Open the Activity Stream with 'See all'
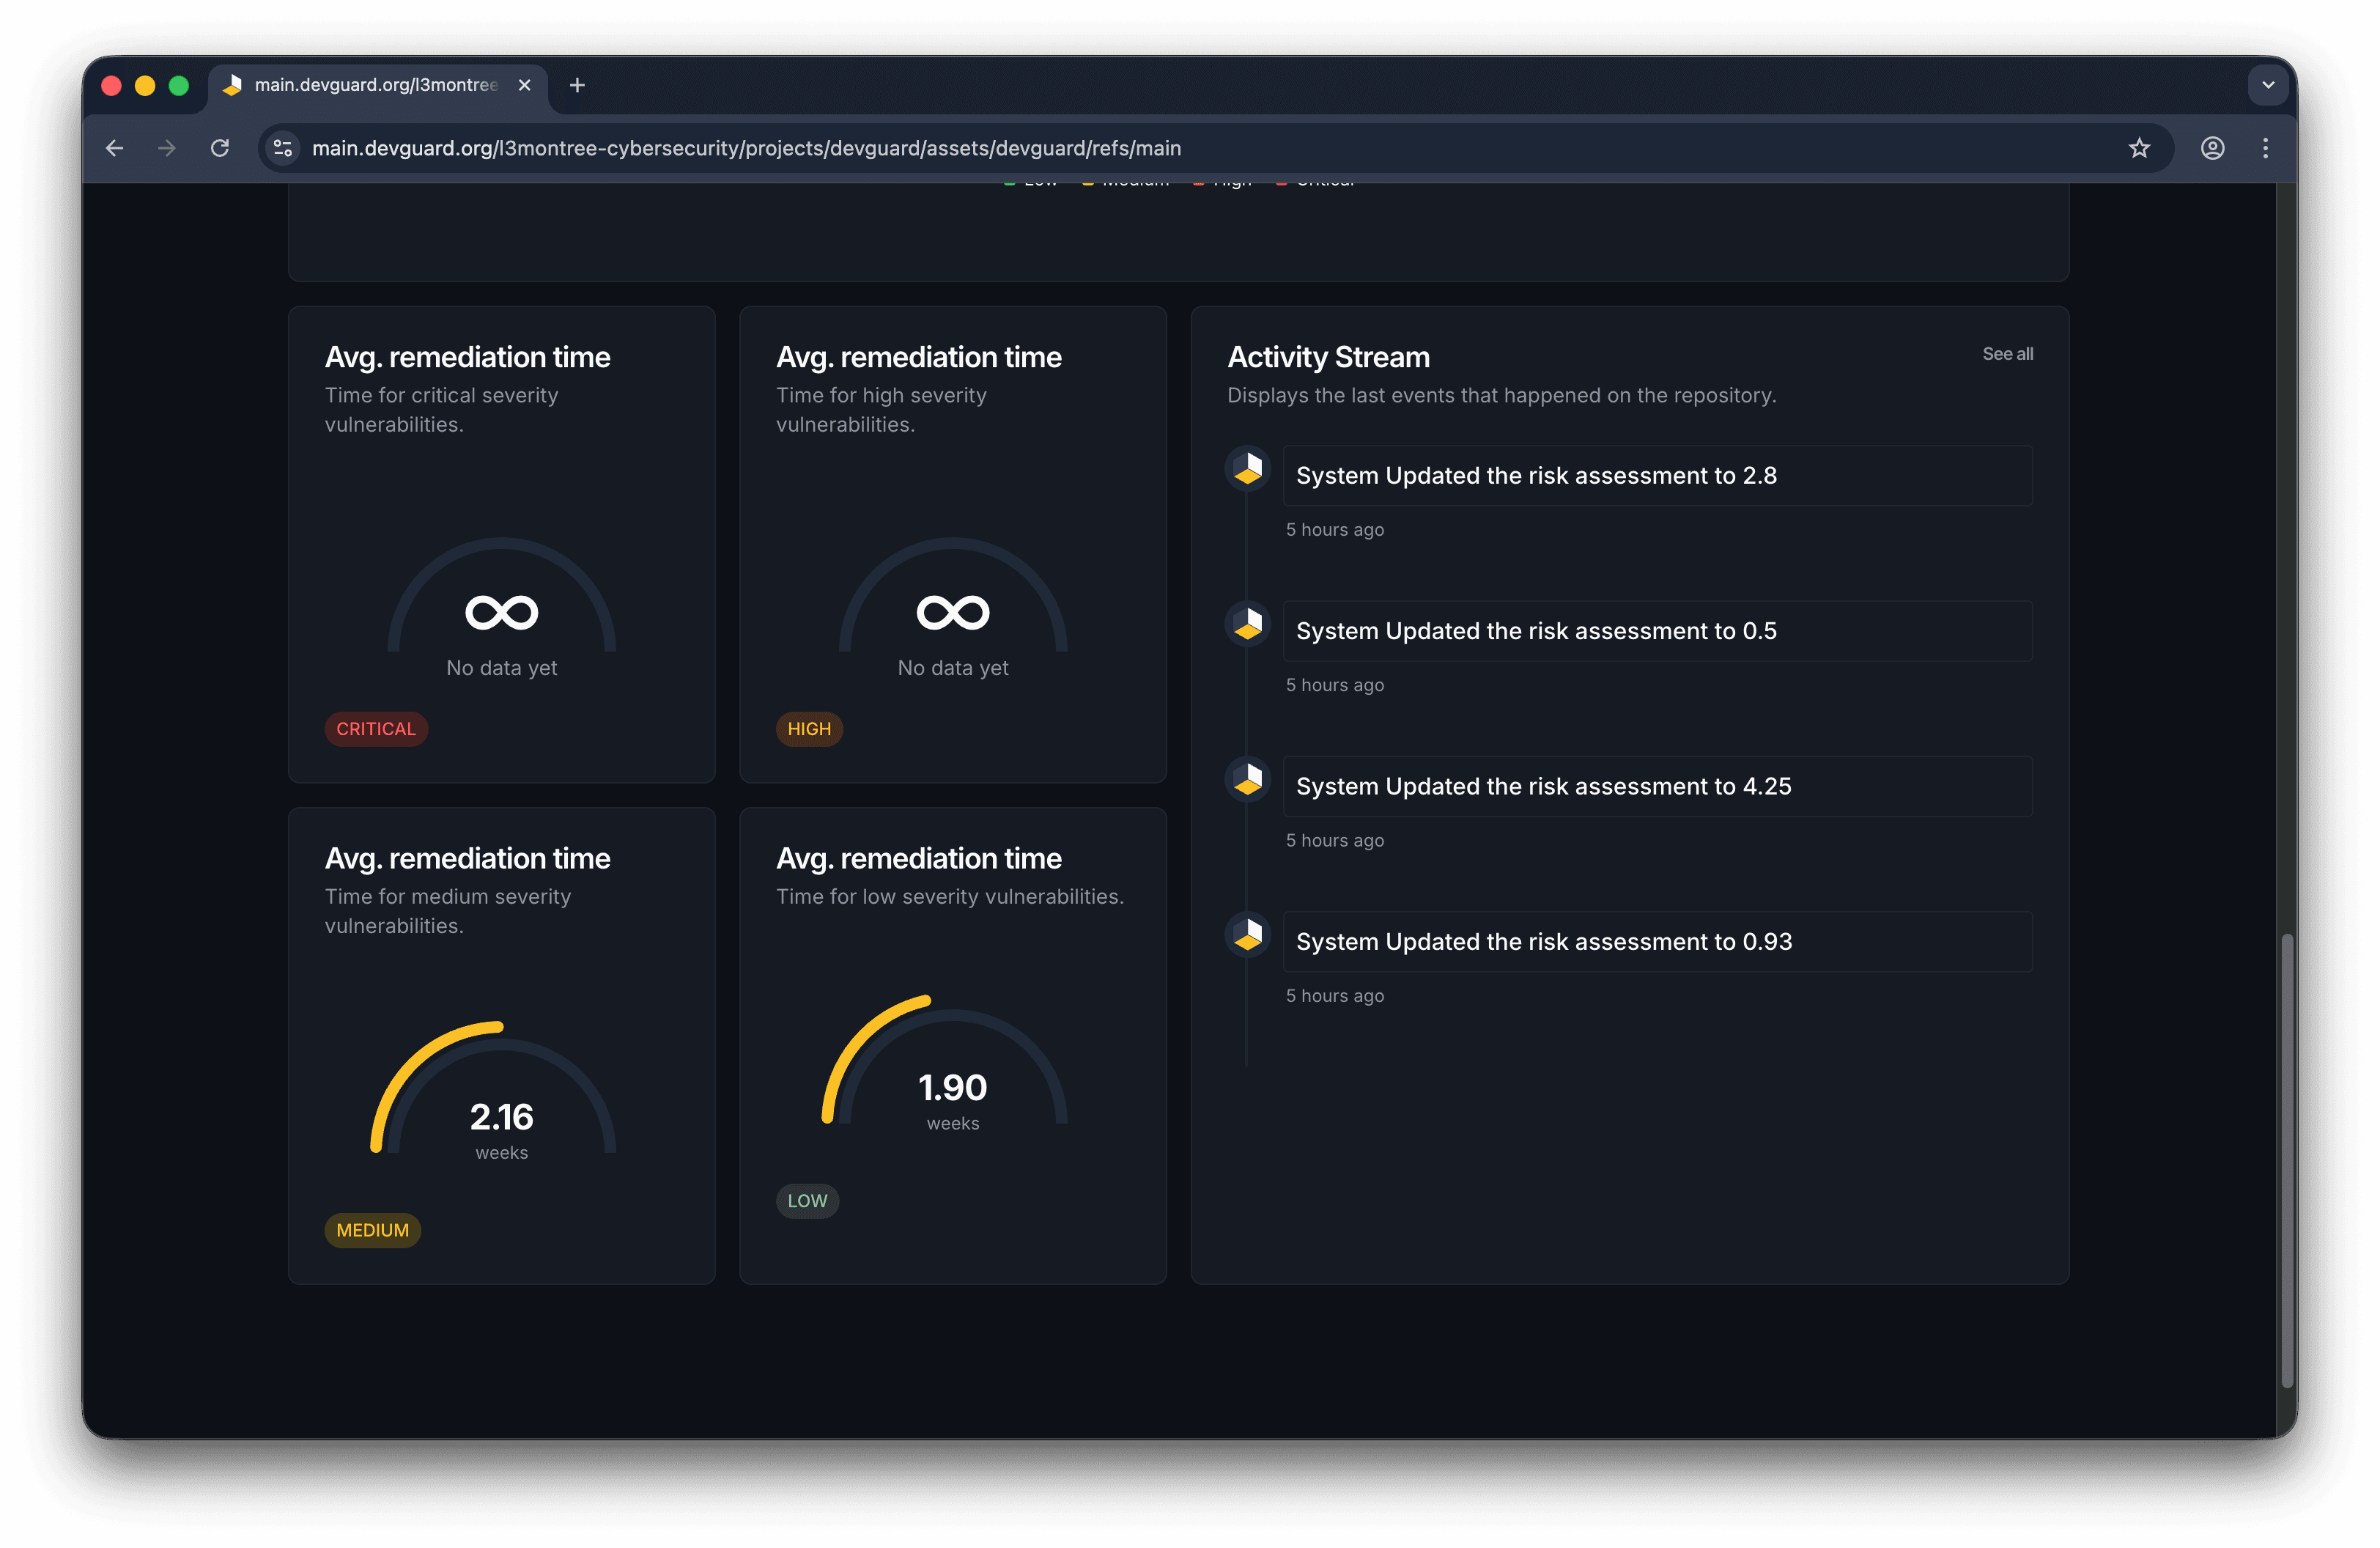The image size is (2380, 1548). [2007, 354]
